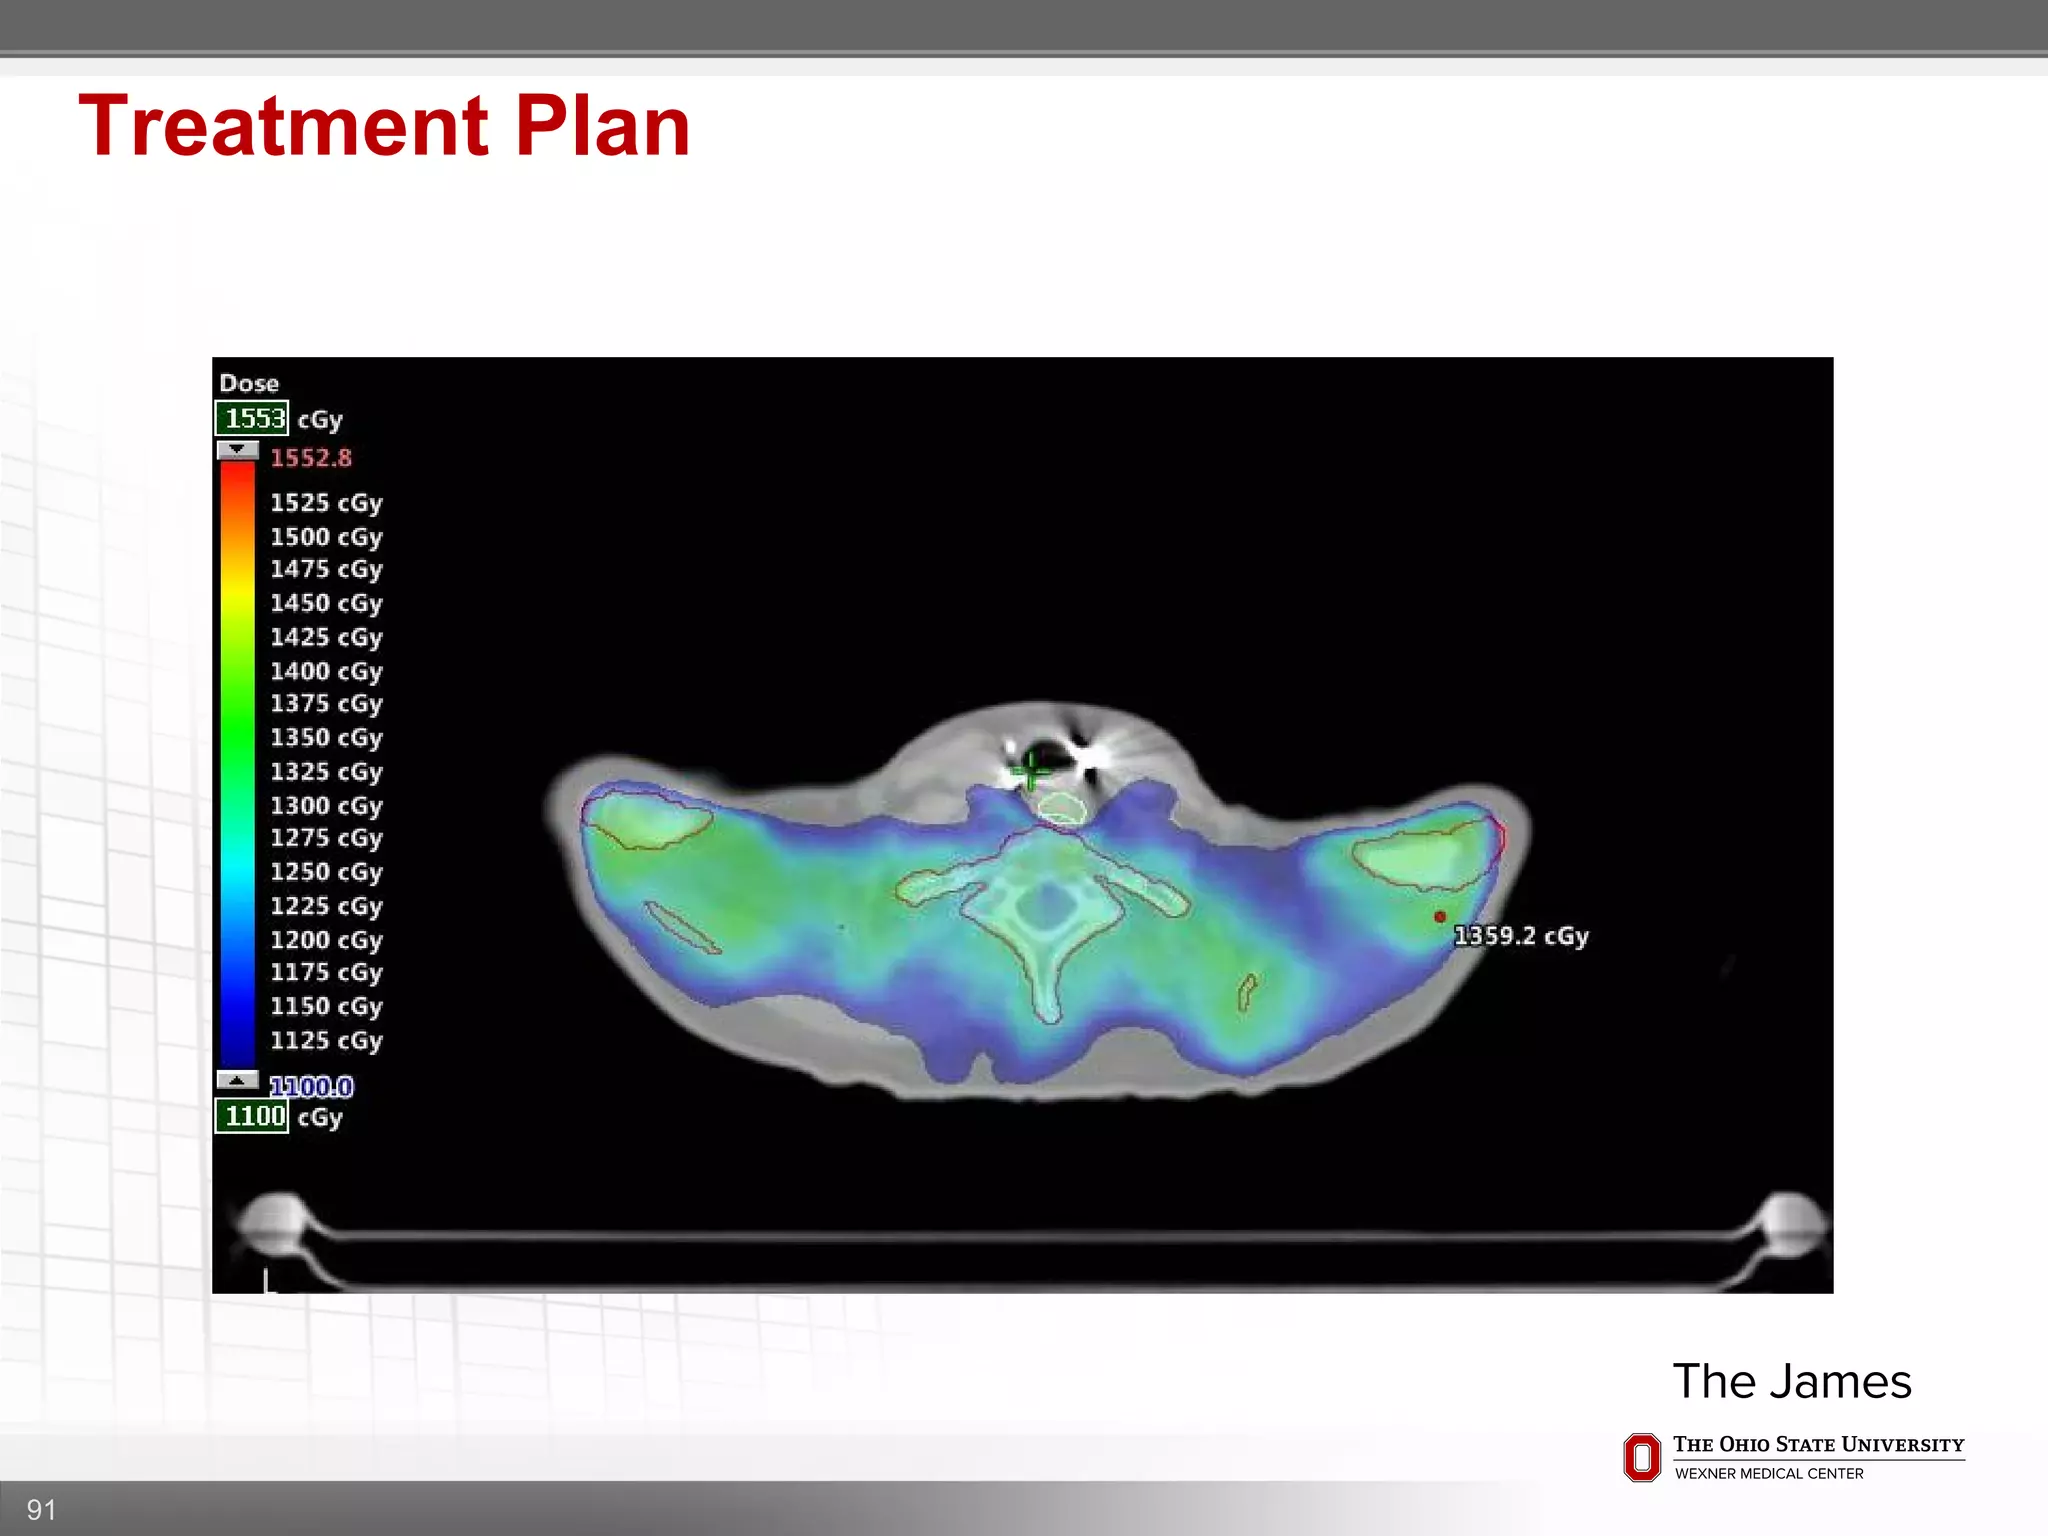Screen dimensions: 2048x1536
Task: Click the 1450 cGy scale label
Action: pyautogui.click(x=326, y=603)
